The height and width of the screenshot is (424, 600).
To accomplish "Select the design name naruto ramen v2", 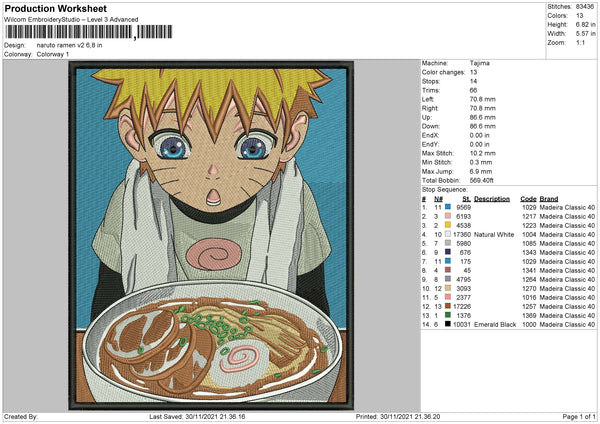I will [69, 45].
